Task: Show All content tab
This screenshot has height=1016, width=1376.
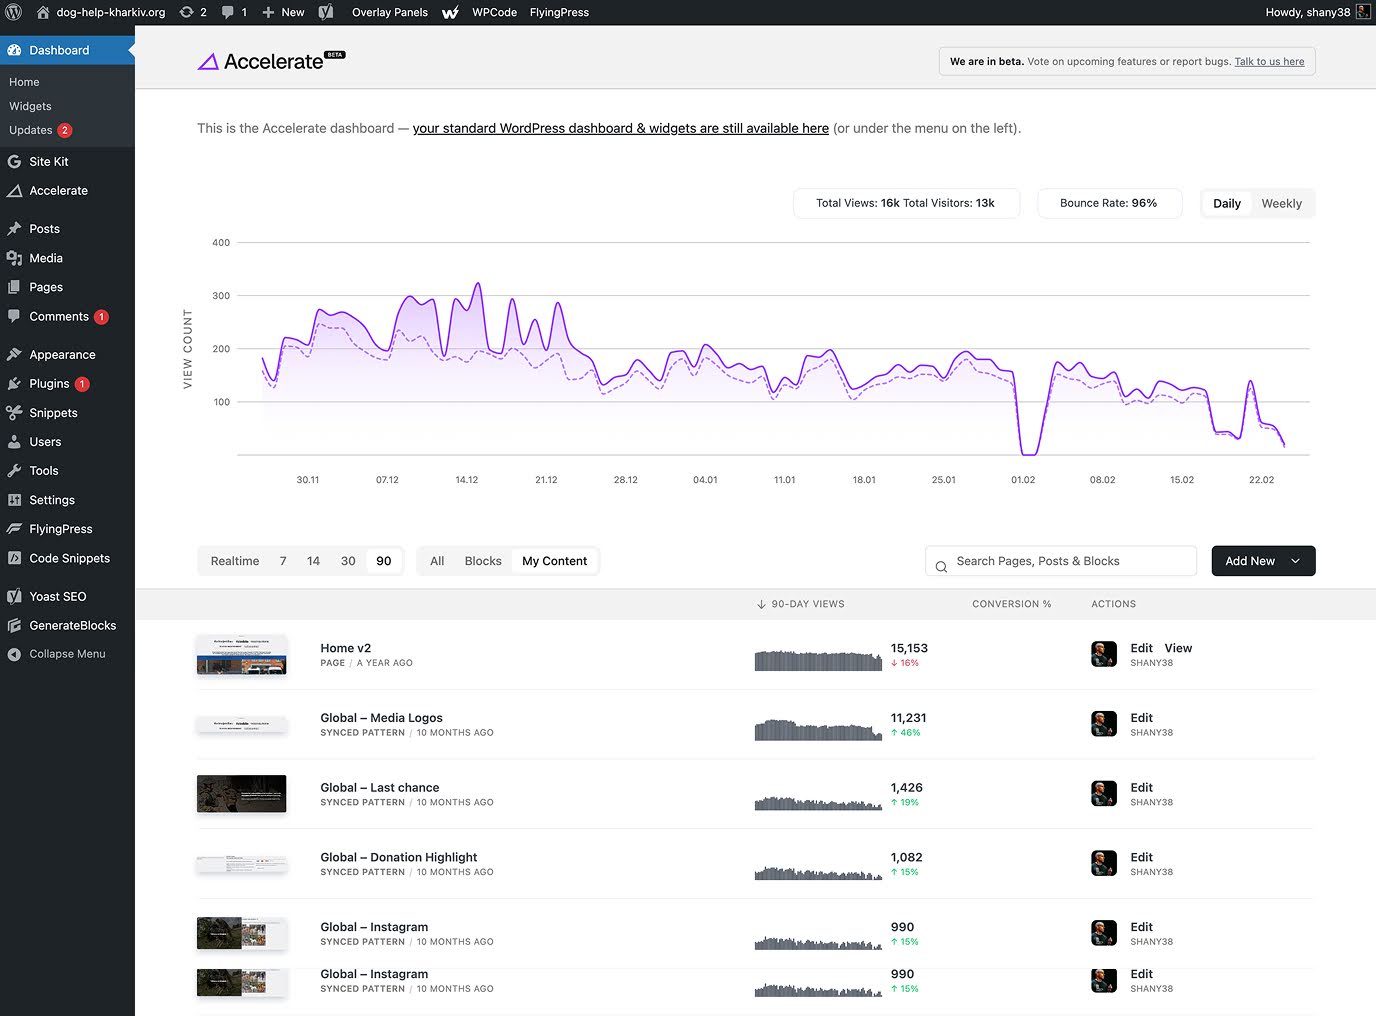Action: click(x=437, y=561)
